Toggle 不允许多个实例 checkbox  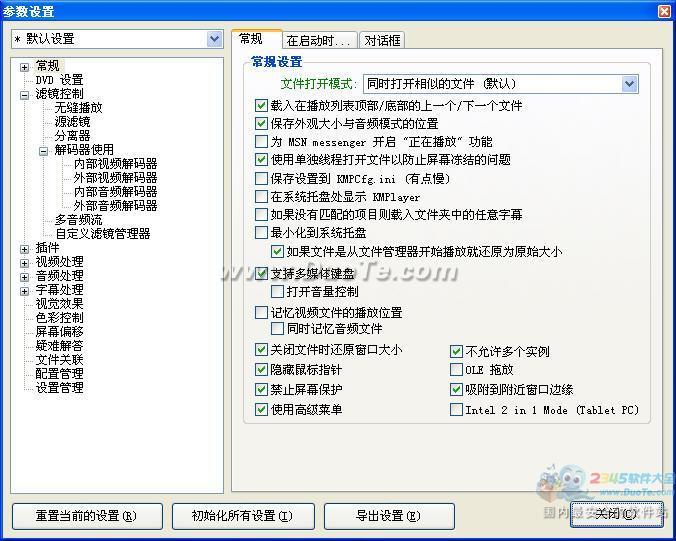[456, 352]
